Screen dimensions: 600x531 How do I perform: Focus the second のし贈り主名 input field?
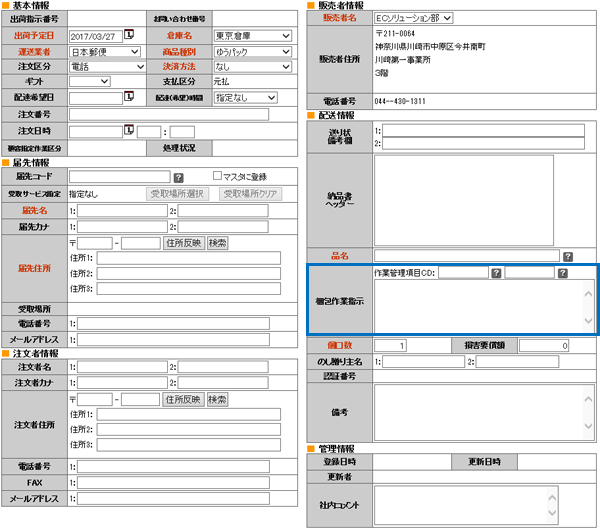pyautogui.click(x=517, y=362)
